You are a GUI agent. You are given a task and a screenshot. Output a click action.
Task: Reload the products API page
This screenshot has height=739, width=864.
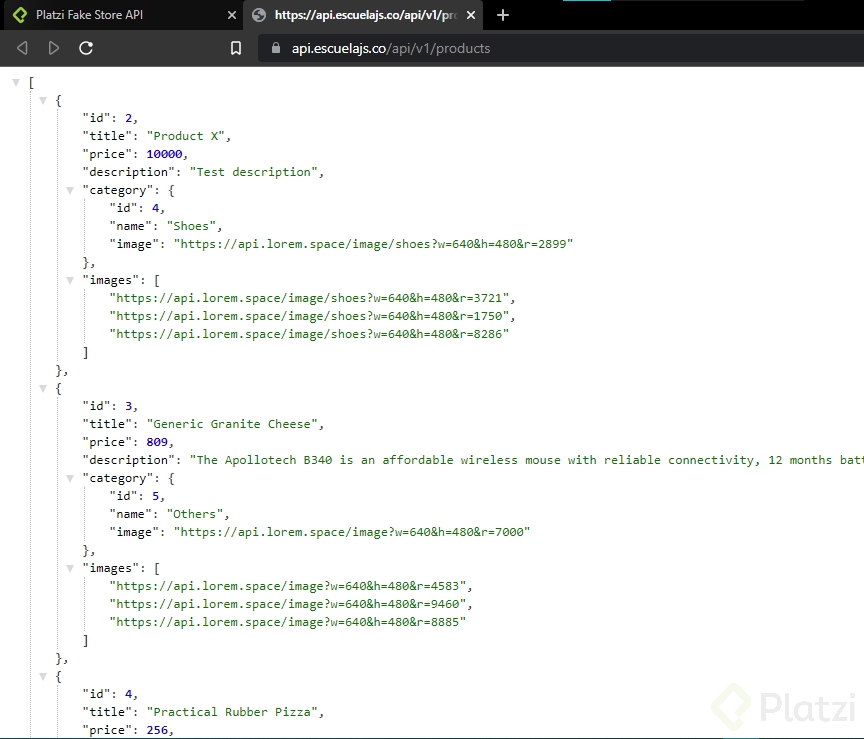86,48
